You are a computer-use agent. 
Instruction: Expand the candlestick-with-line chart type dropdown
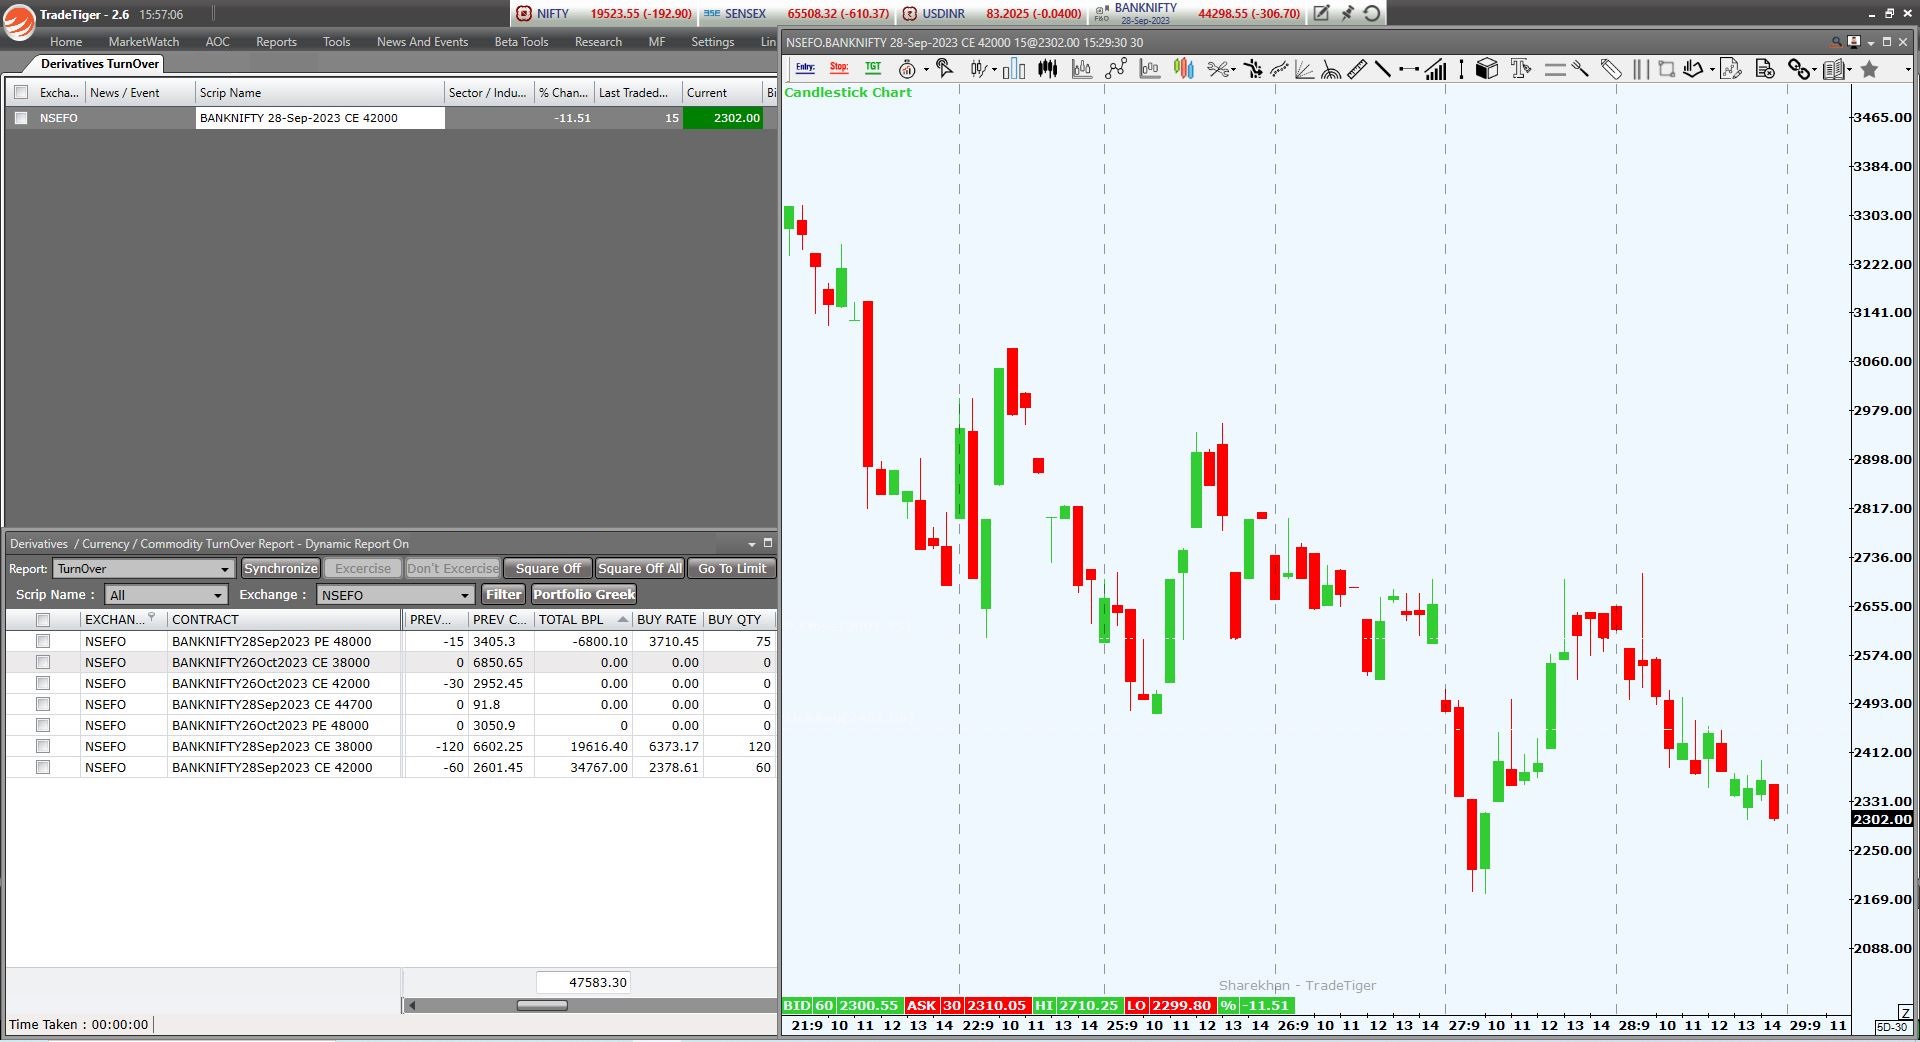[994, 70]
